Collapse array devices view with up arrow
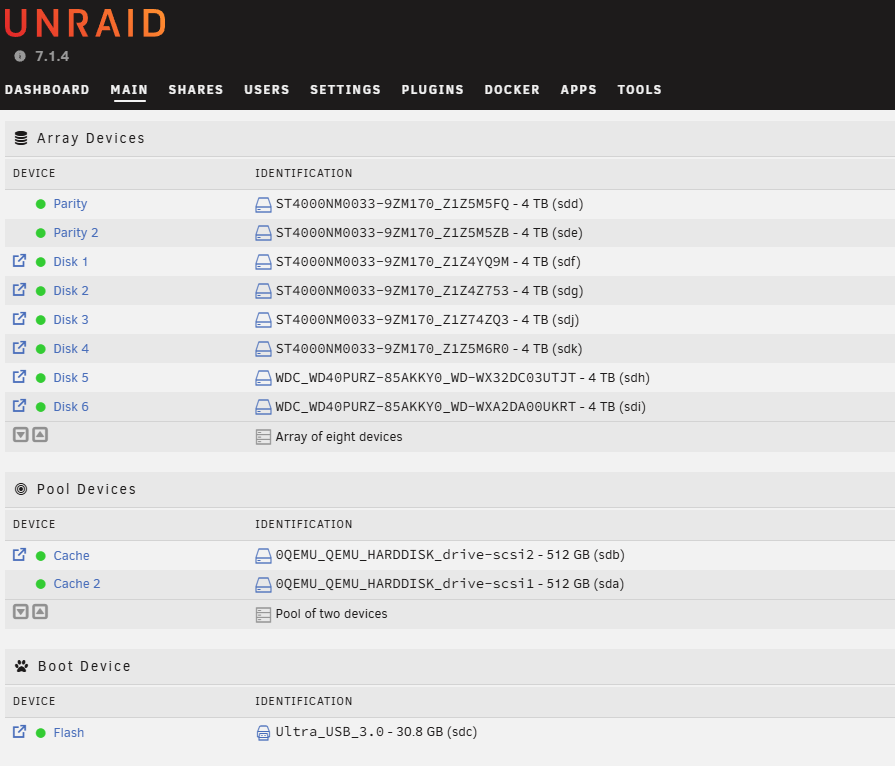895x766 pixels. [40, 435]
